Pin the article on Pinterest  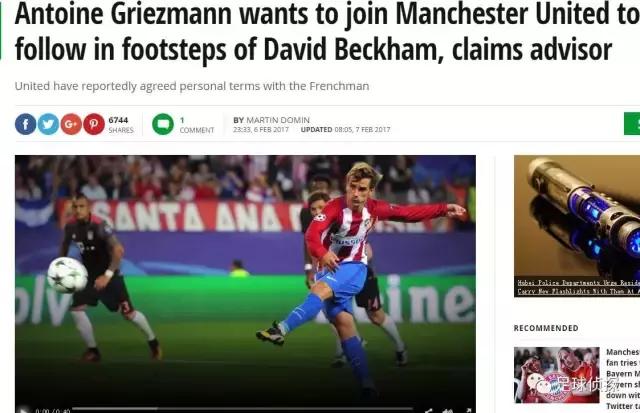pyautogui.click(x=94, y=124)
